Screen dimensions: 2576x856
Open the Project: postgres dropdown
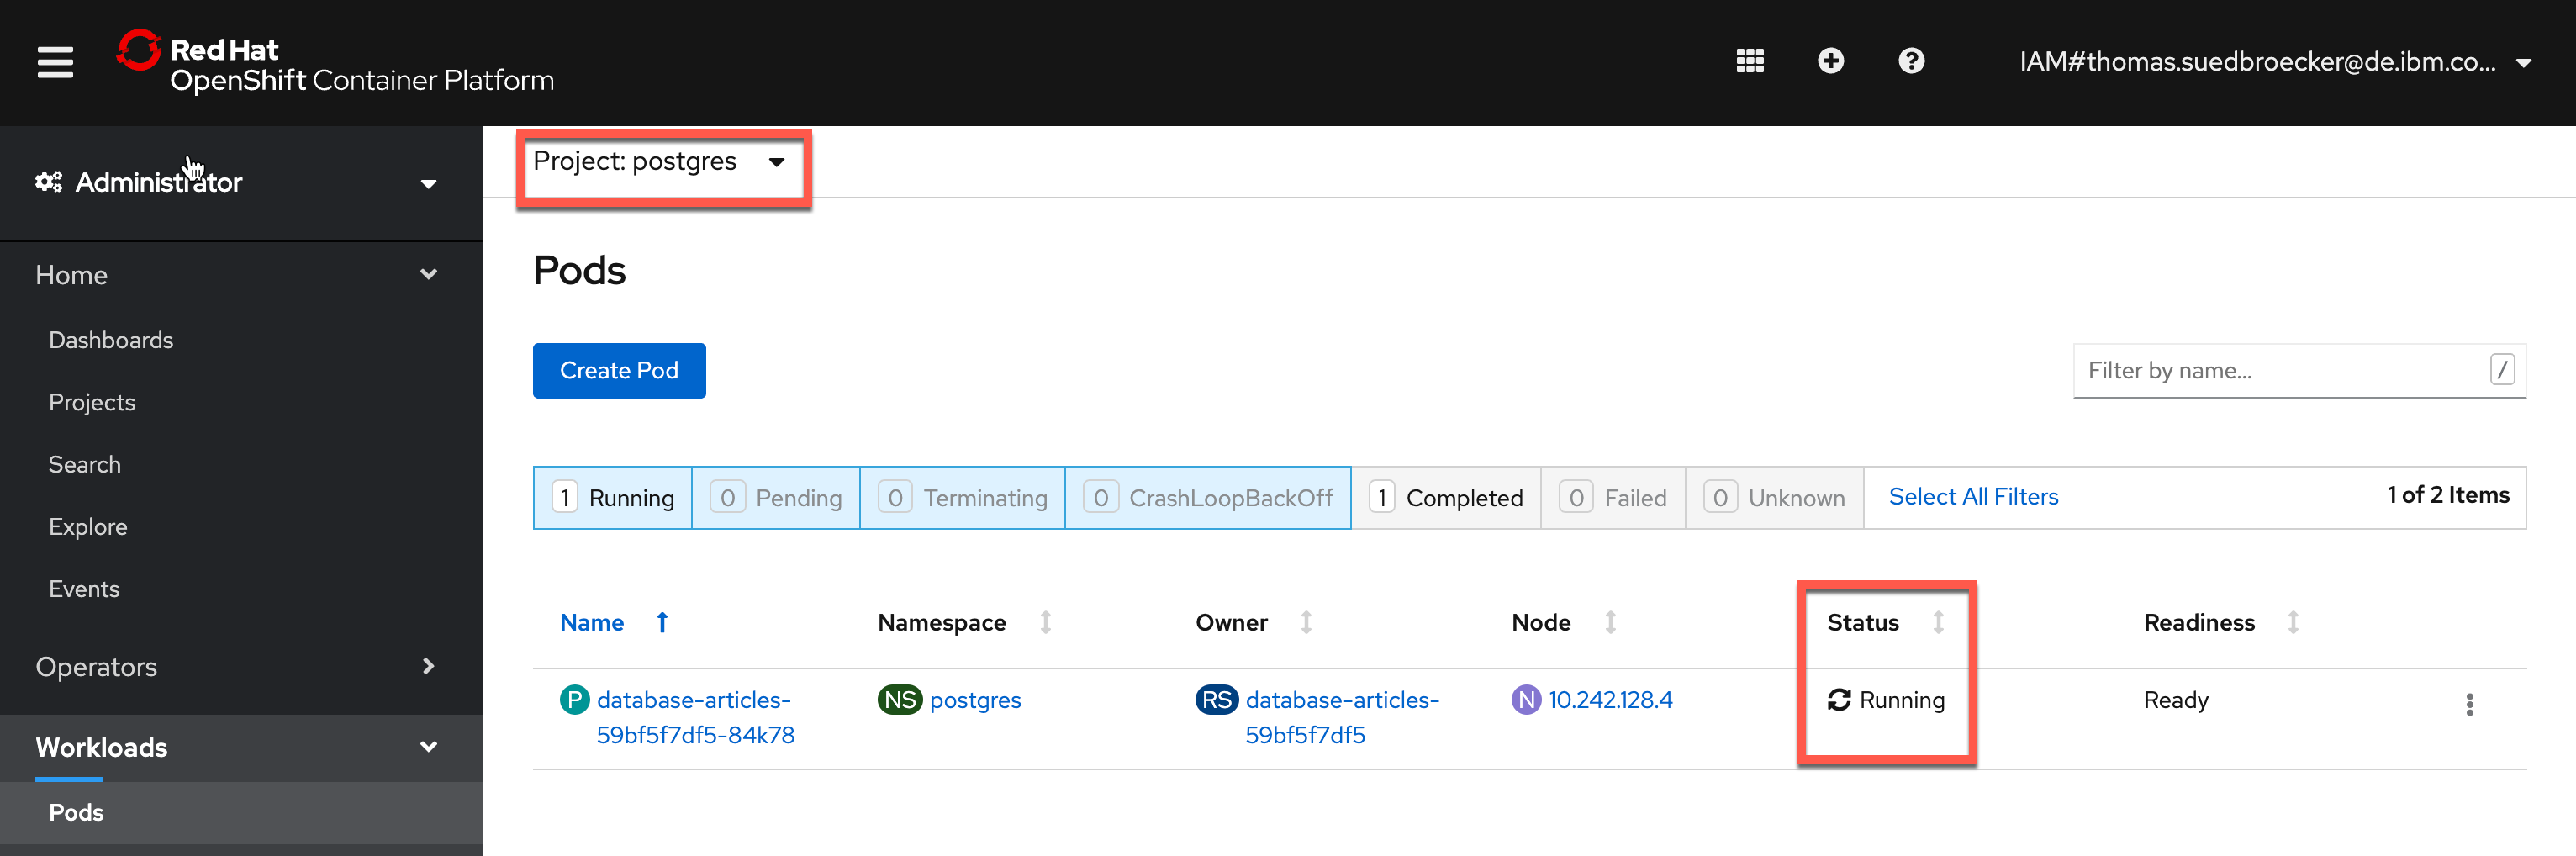point(661,161)
